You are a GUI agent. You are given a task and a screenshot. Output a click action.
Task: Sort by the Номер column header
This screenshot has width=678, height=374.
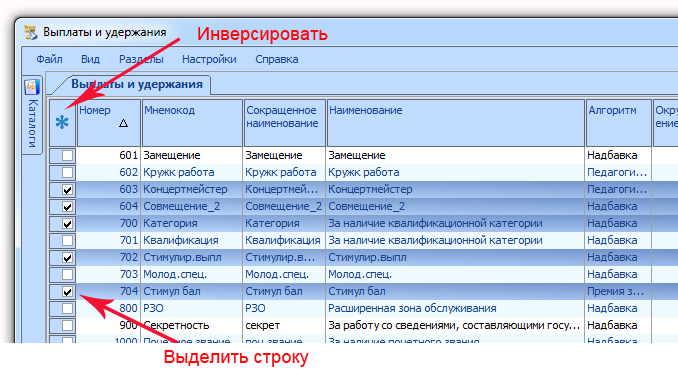[x=109, y=123]
